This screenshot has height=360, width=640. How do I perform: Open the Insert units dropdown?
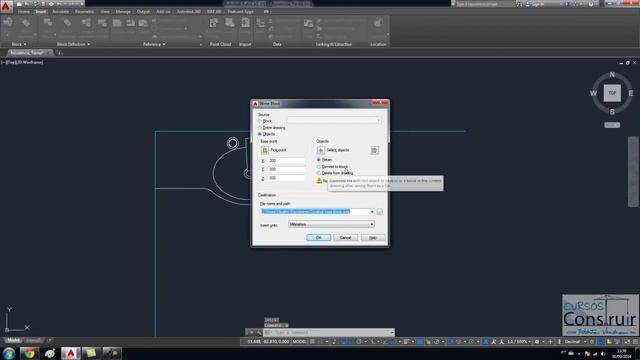(x=331, y=224)
